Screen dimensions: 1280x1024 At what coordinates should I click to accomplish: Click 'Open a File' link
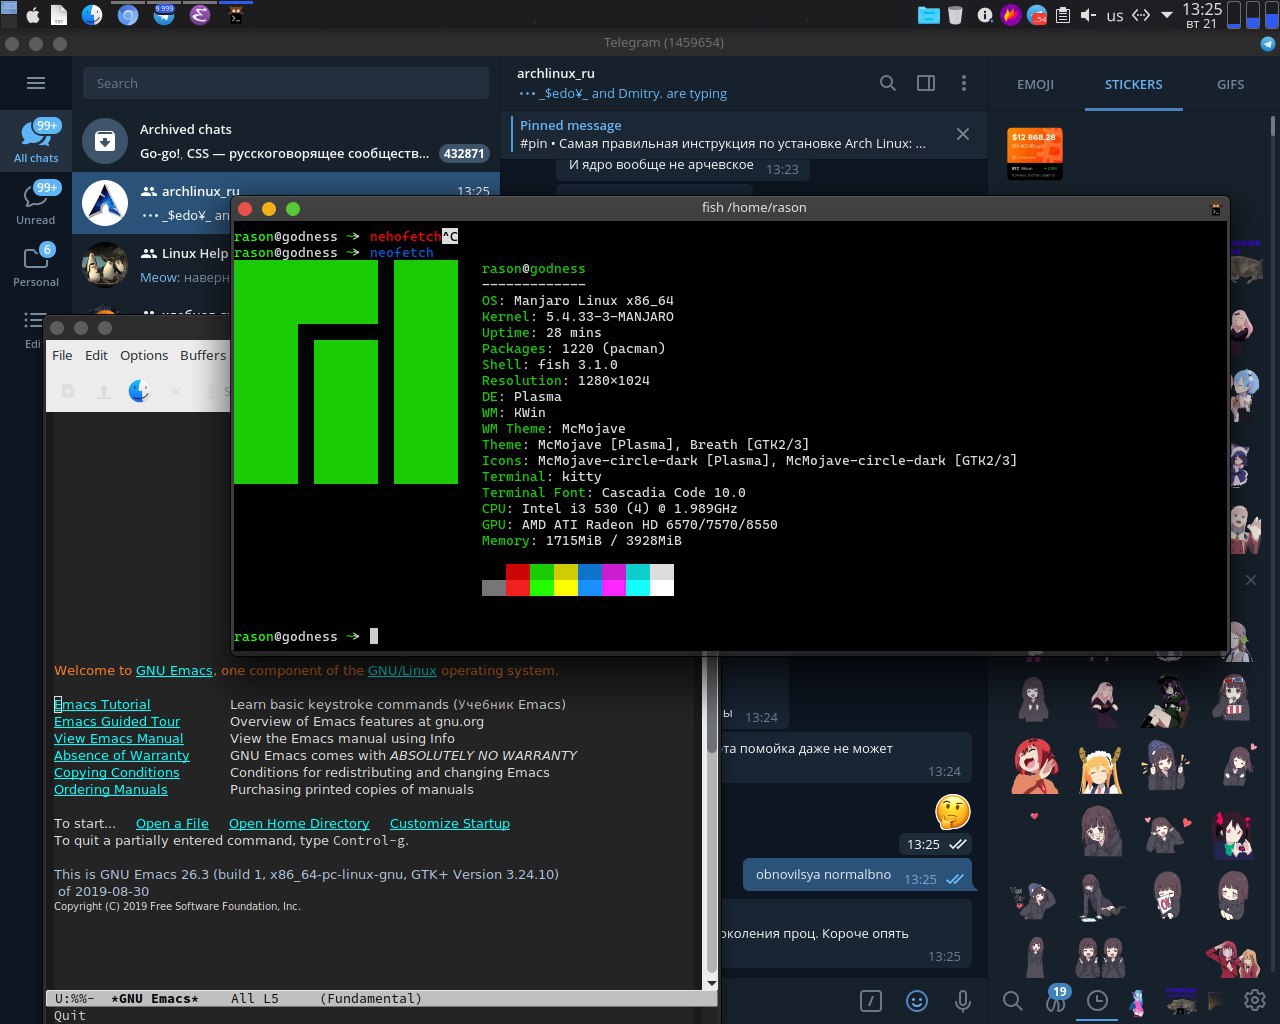click(172, 824)
